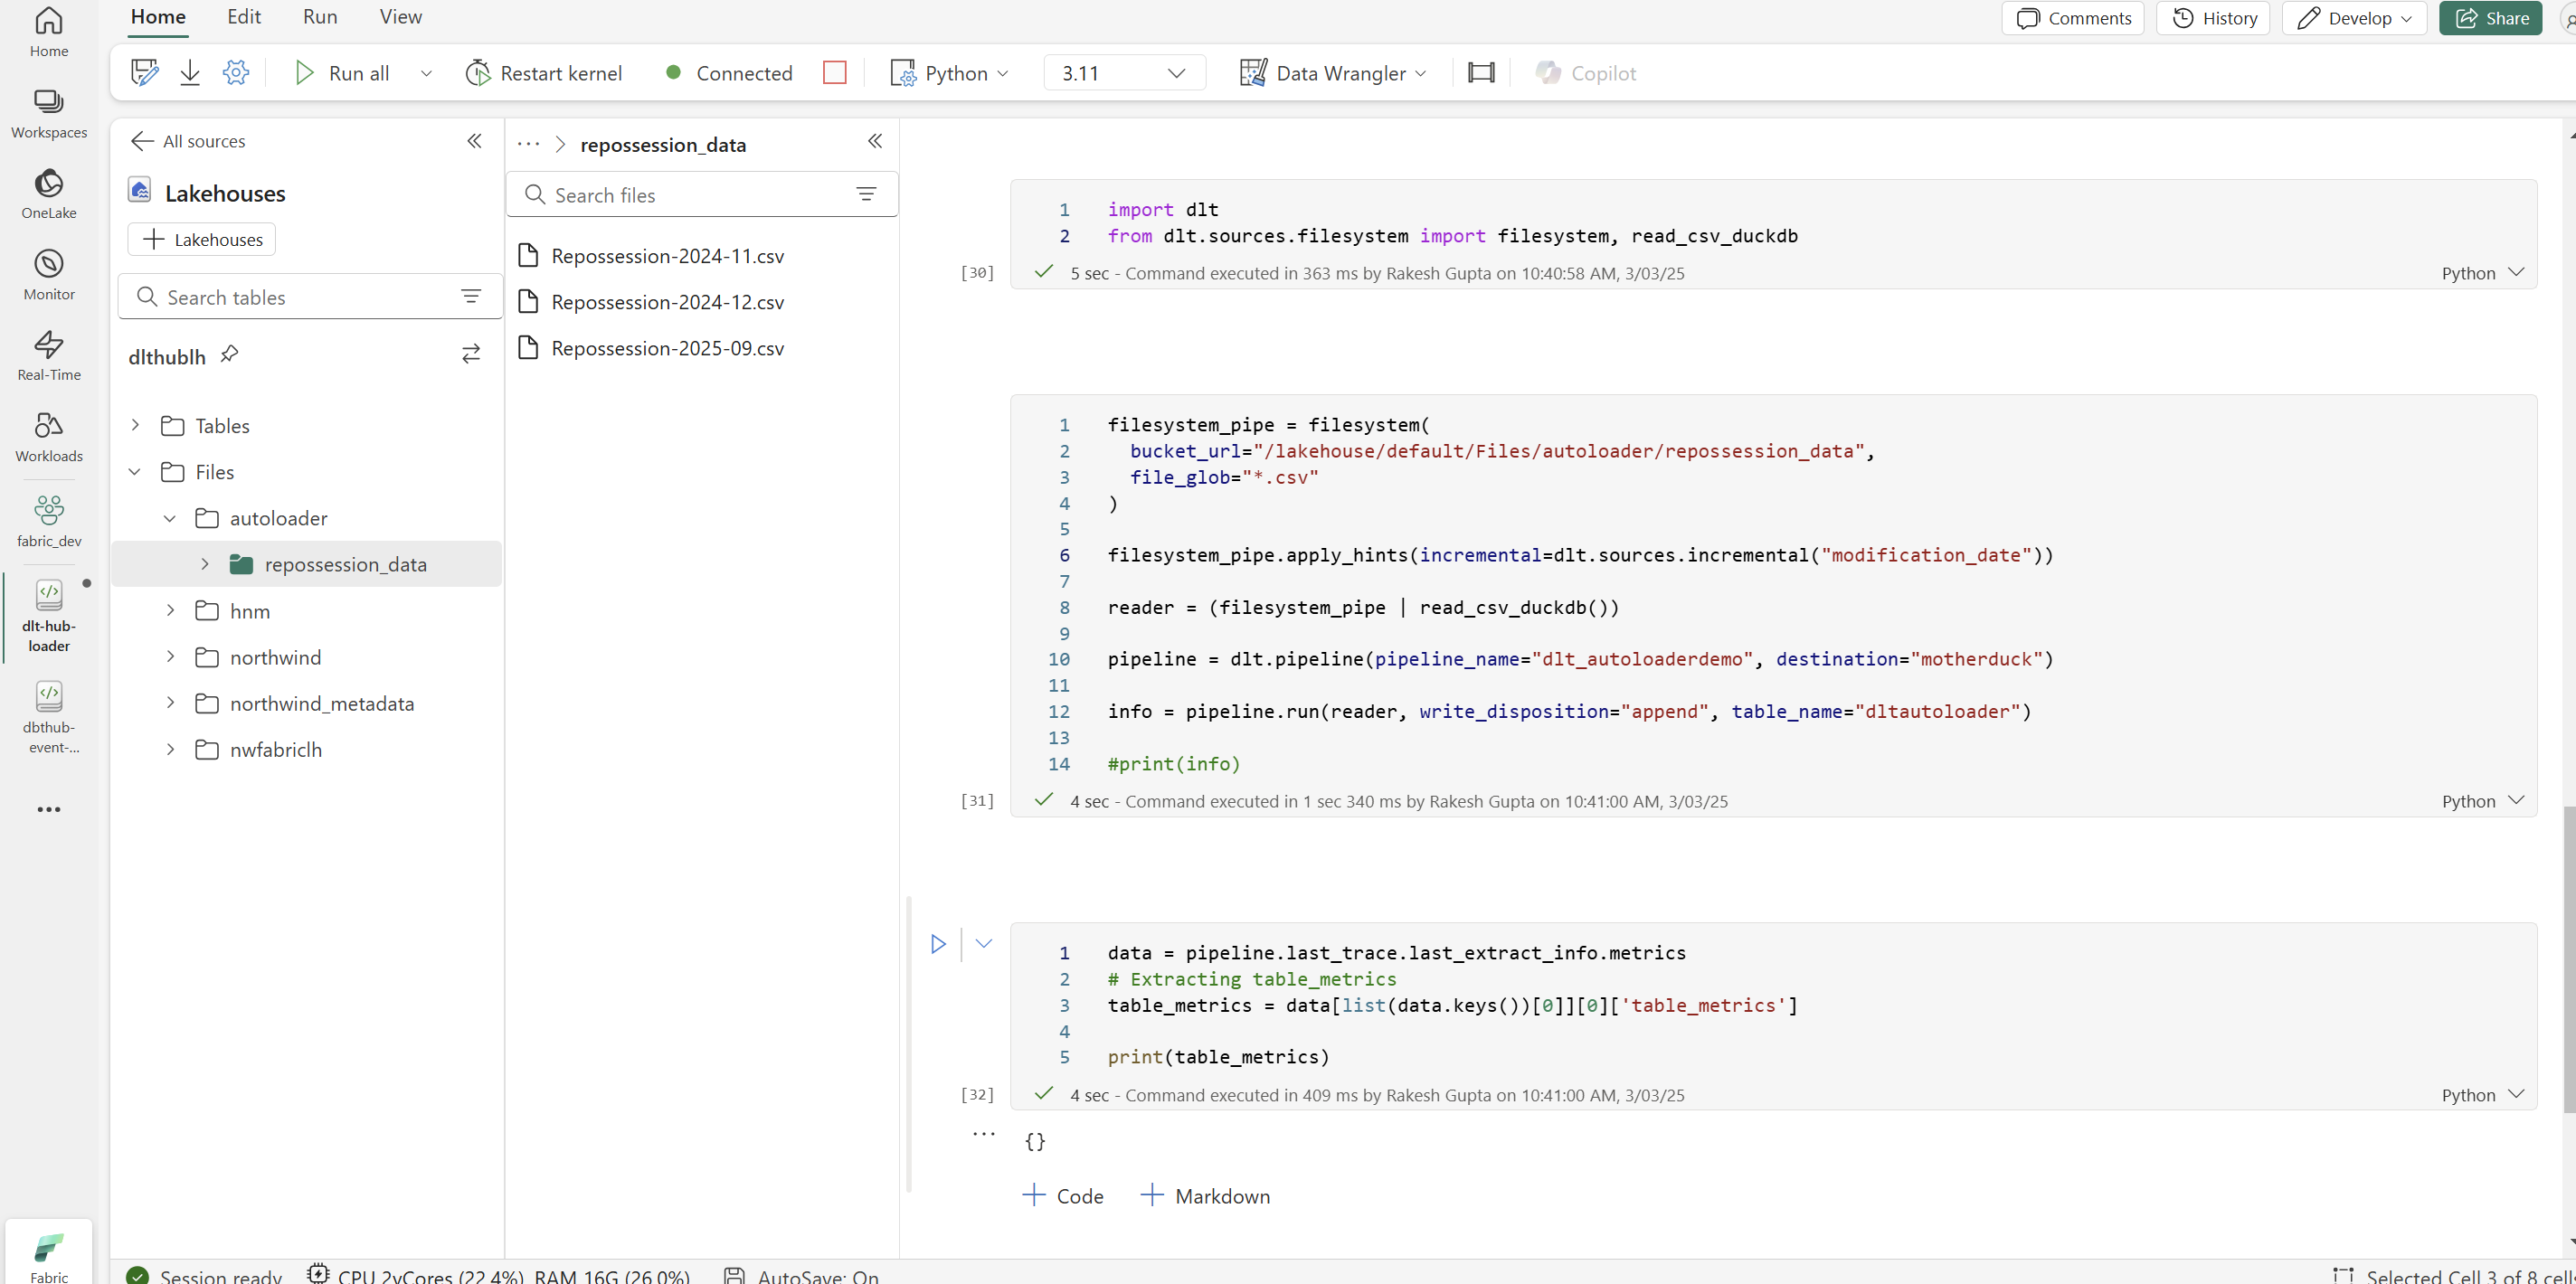Add a new Markdown cell
Image resolution: width=2576 pixels, height=1284 pixels.
pyautogui.click(x=1206, y=1195)
